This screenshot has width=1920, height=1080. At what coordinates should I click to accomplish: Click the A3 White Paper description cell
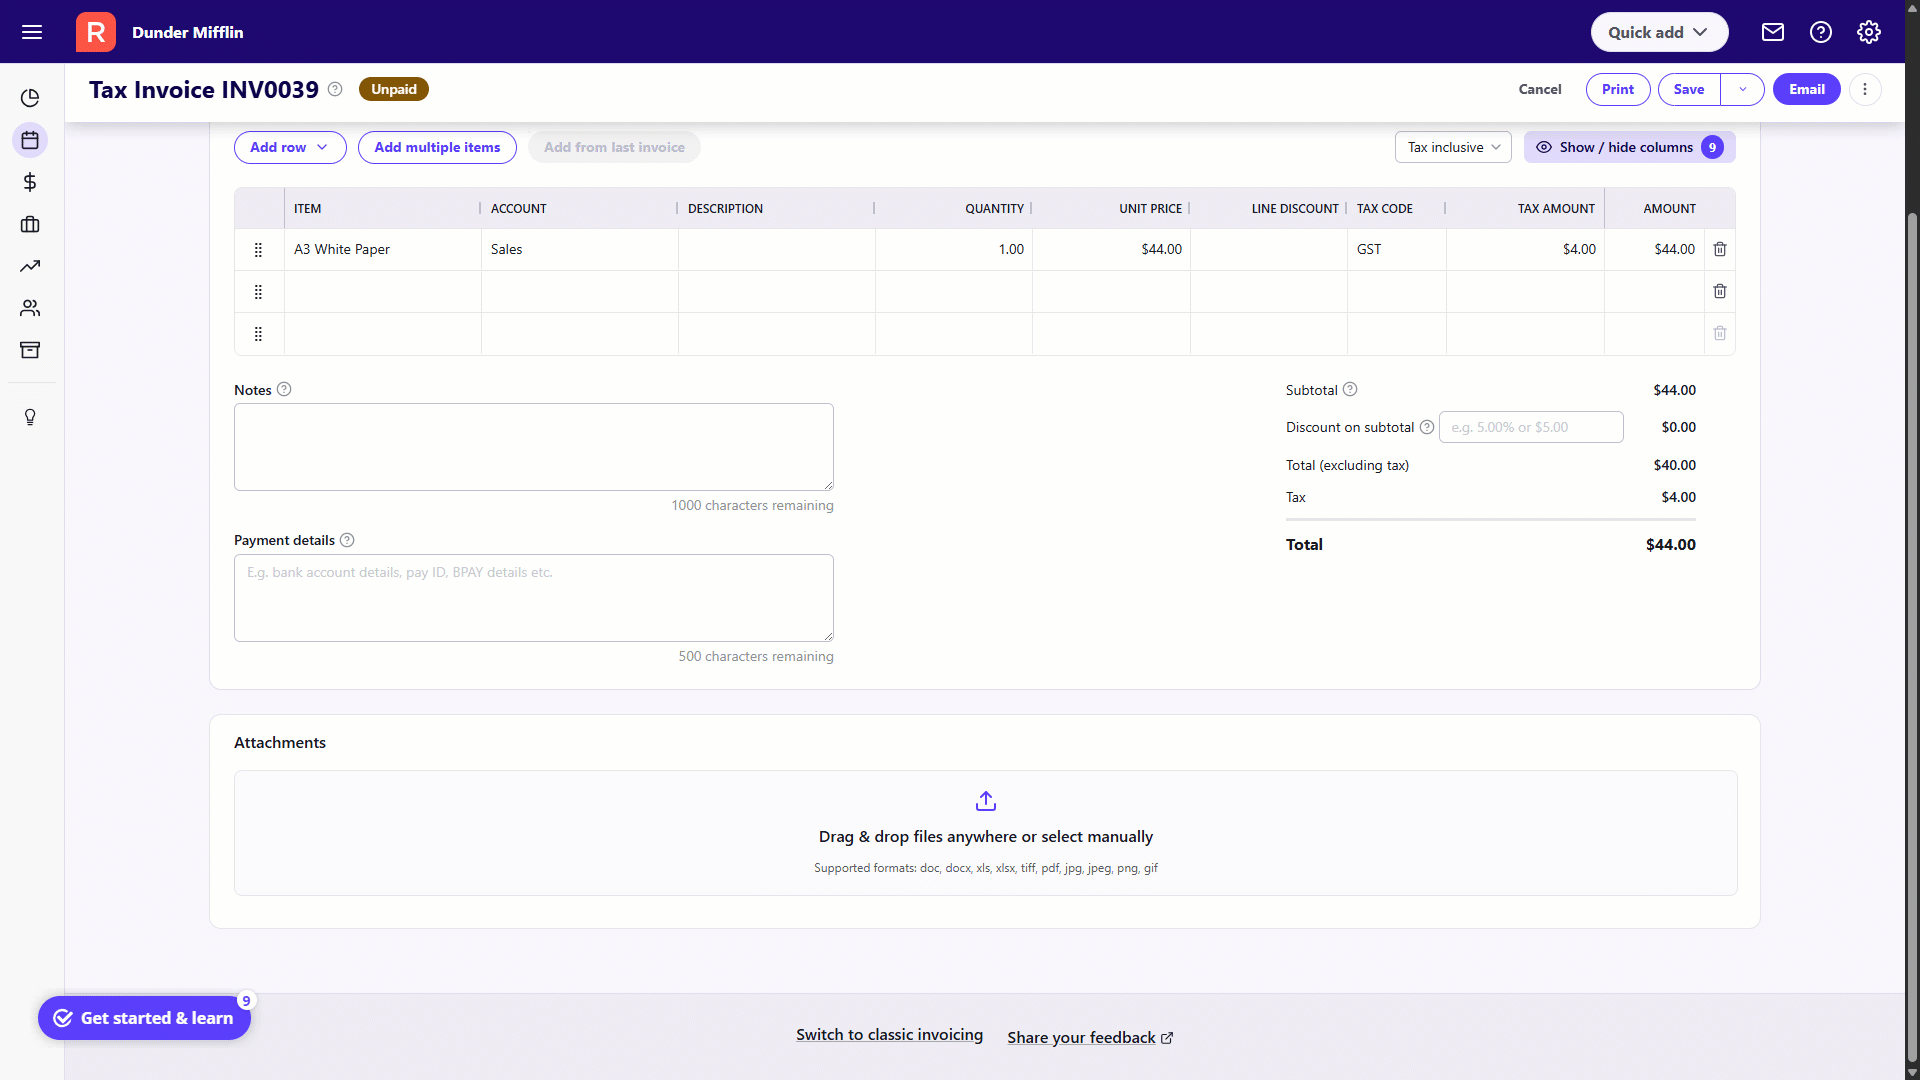pos(777,249)
